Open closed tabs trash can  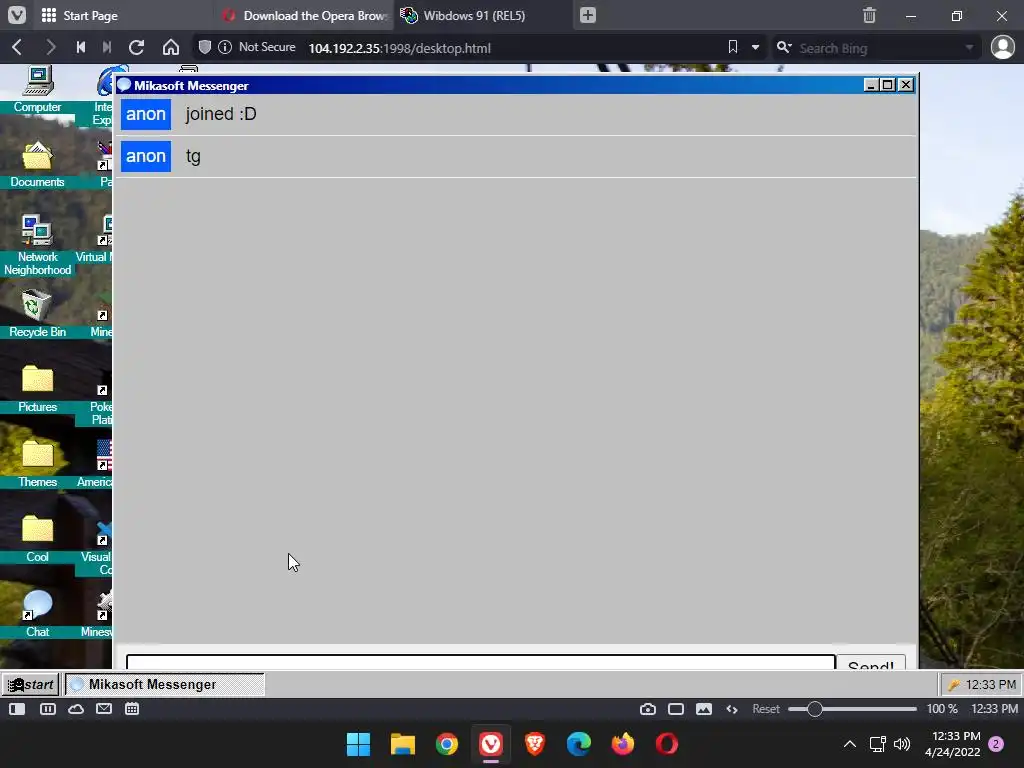point(869,15)
